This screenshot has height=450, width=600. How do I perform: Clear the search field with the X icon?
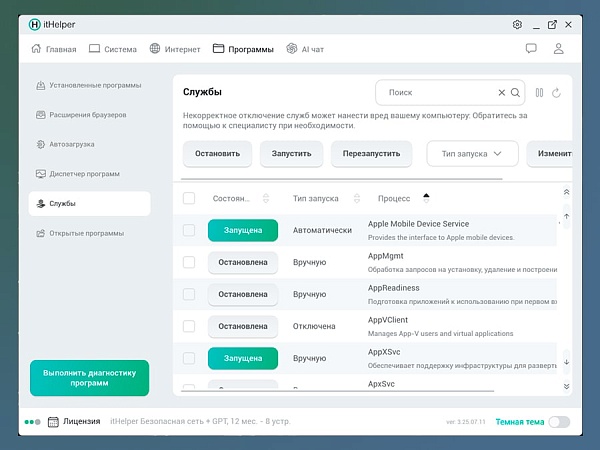pyautogui.click(x=502, y=93)
